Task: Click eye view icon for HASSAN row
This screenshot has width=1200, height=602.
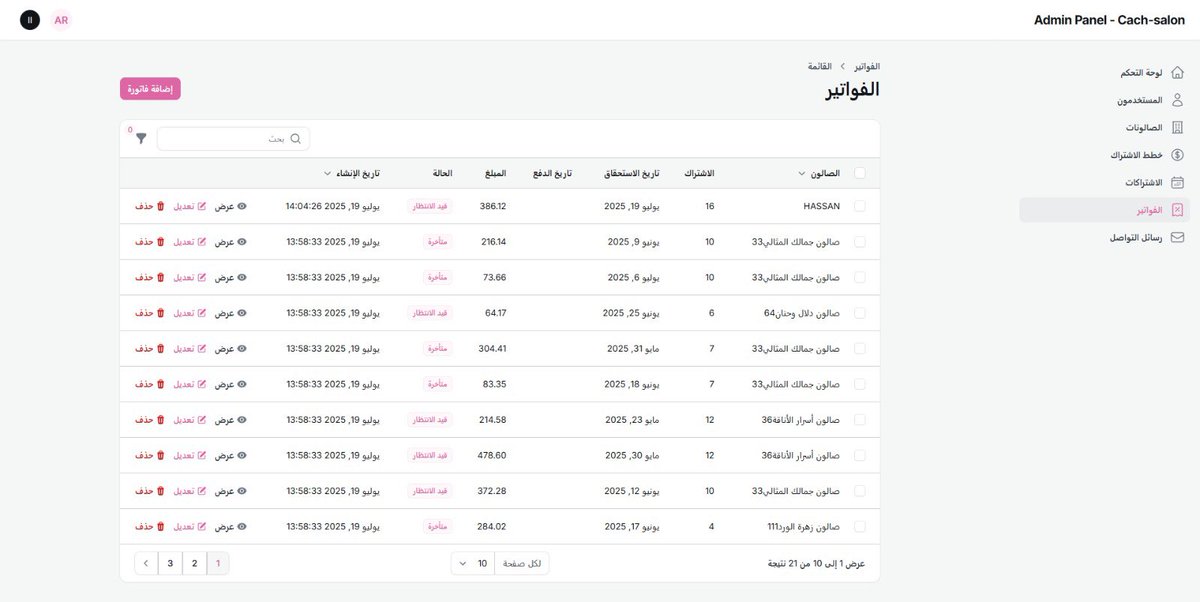Action: point(242,206)
